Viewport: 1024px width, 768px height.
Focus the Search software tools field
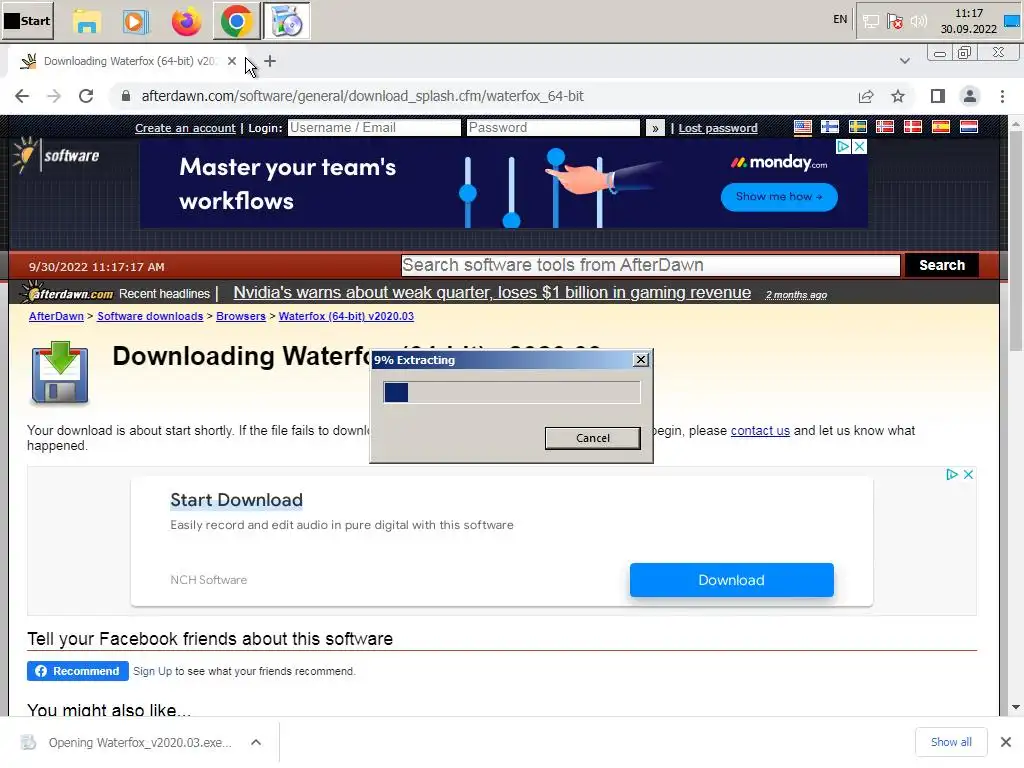click(x=650, y=265)
